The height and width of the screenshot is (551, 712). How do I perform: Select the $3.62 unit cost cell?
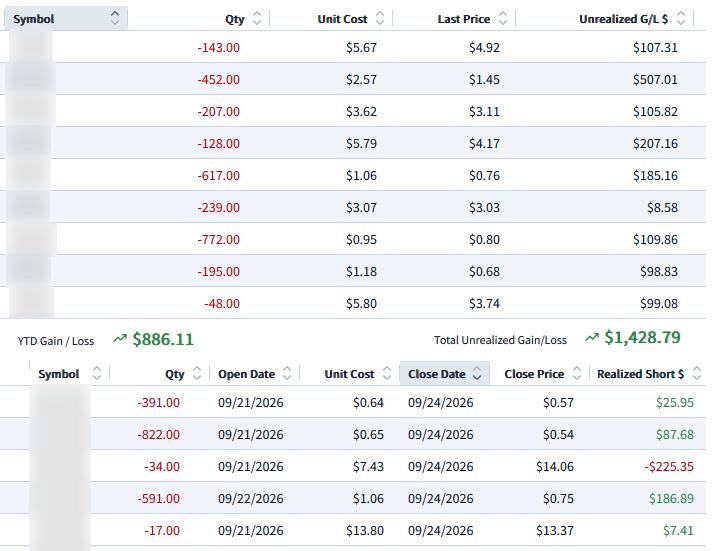click(x=361, y=112)
